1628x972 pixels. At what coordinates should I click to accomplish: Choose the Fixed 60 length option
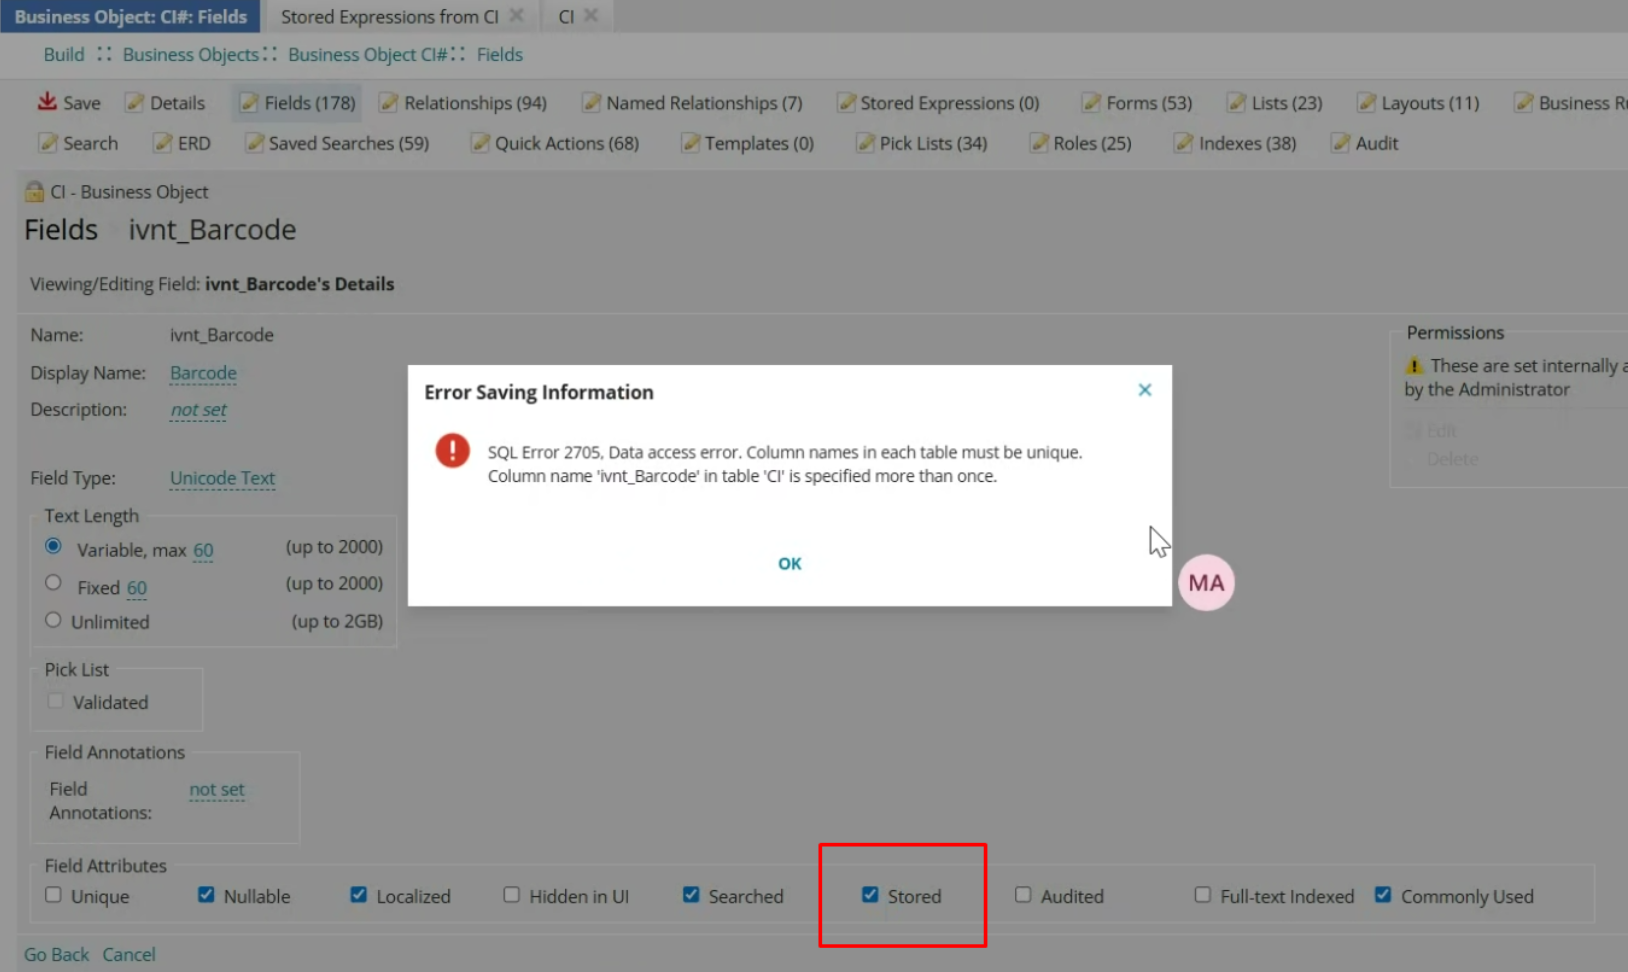click(53, 582)
